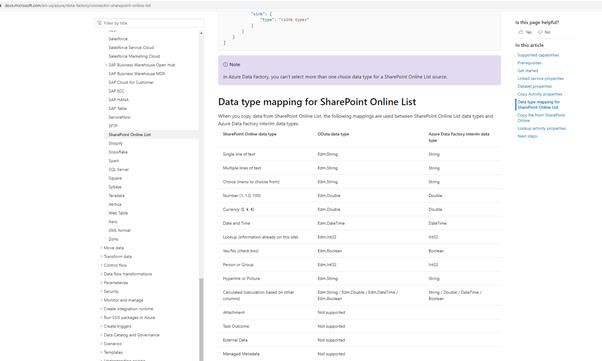Open the Web Table connector article
This screenshot has height=361, width=602.
(x=118, y=213)
